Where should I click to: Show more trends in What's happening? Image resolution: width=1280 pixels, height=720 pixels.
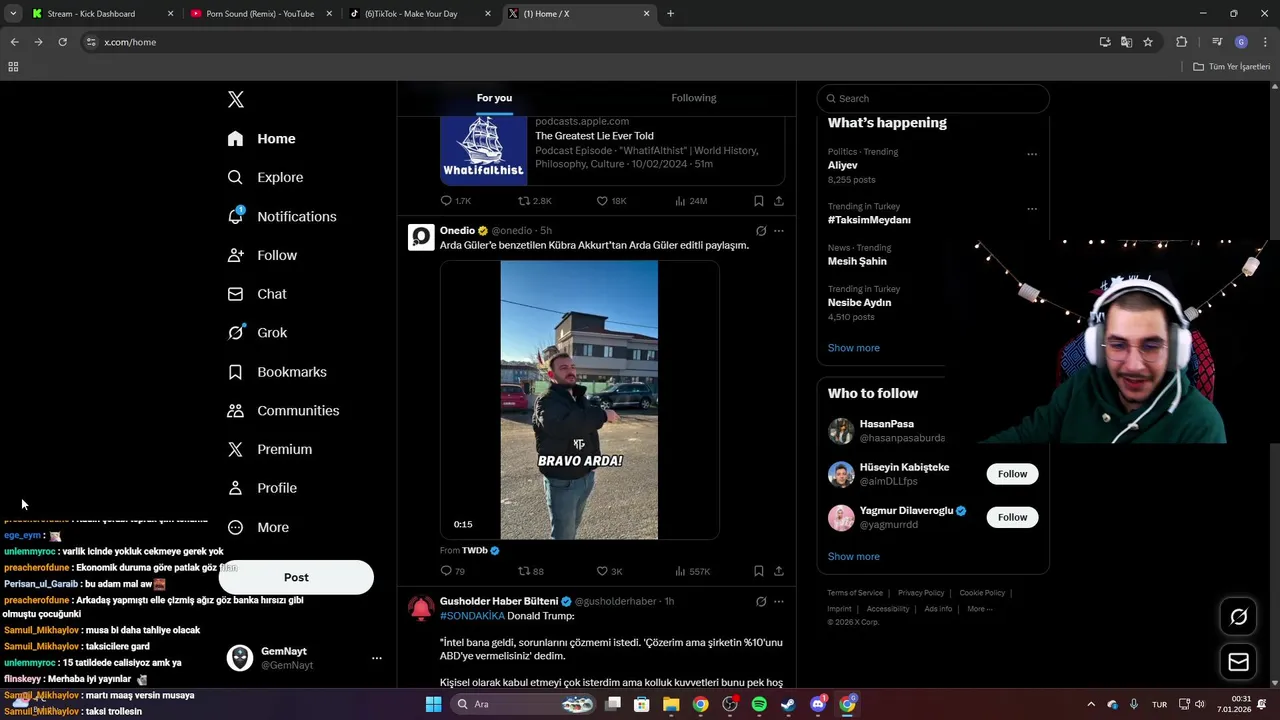(x=854, y=348)
